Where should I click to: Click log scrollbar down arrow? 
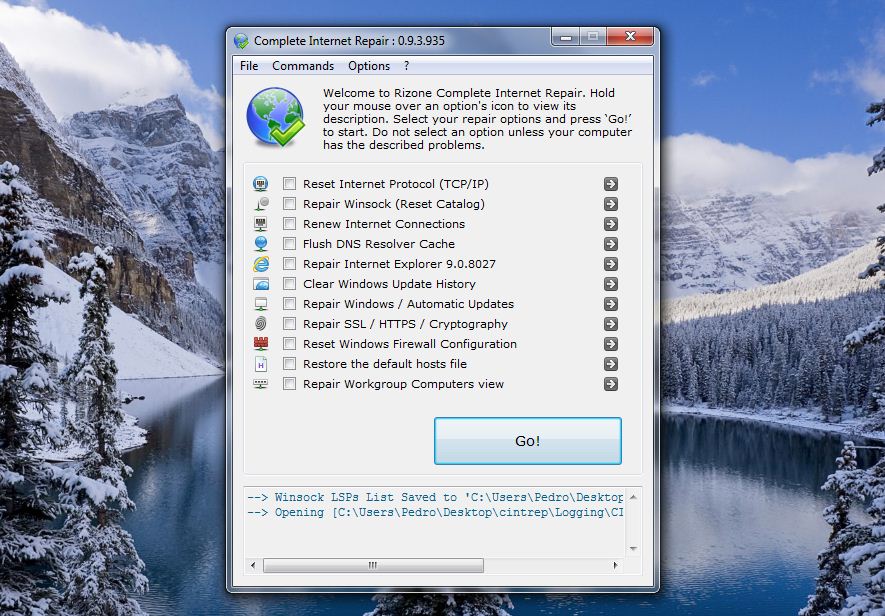click(633, 548)
